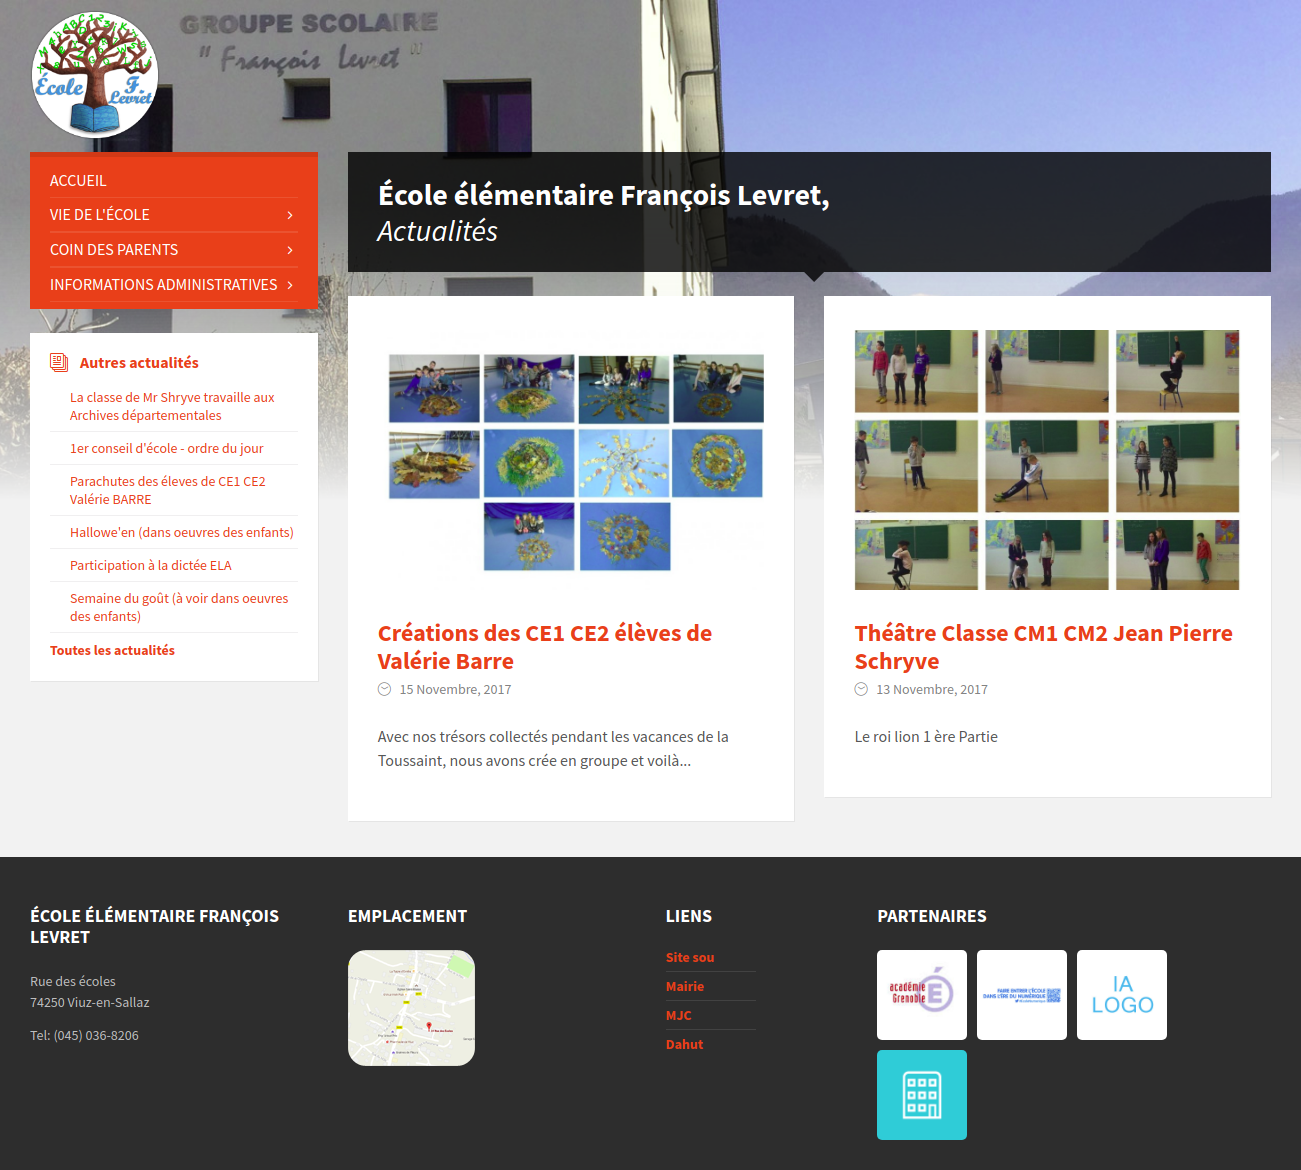This screenshot has width=1301, height=1170.
Task: Open the theatre class photo collage
Action: pos(1047,460)
